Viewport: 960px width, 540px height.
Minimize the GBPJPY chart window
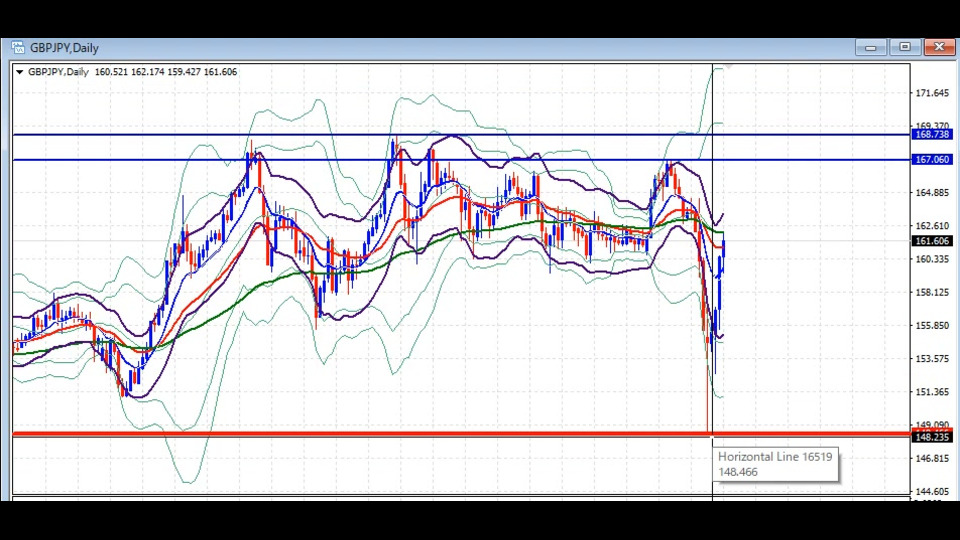pyautogui.click(x=871, y=47)
